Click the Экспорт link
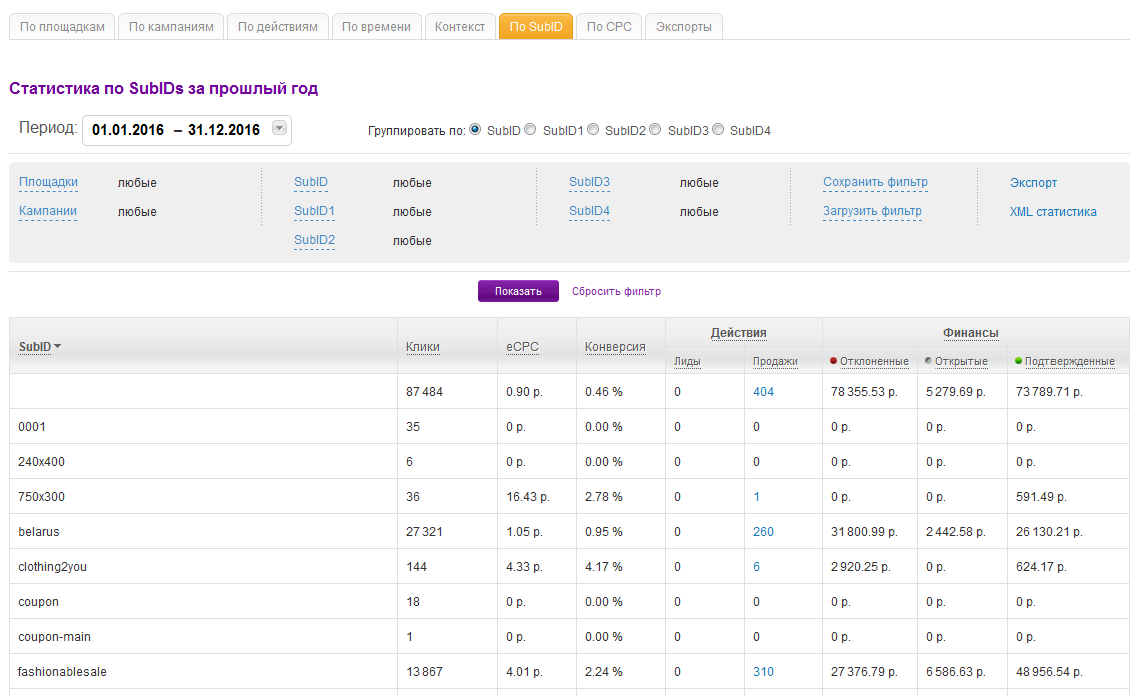1139x696 pixels. [x=1033, y=183]
